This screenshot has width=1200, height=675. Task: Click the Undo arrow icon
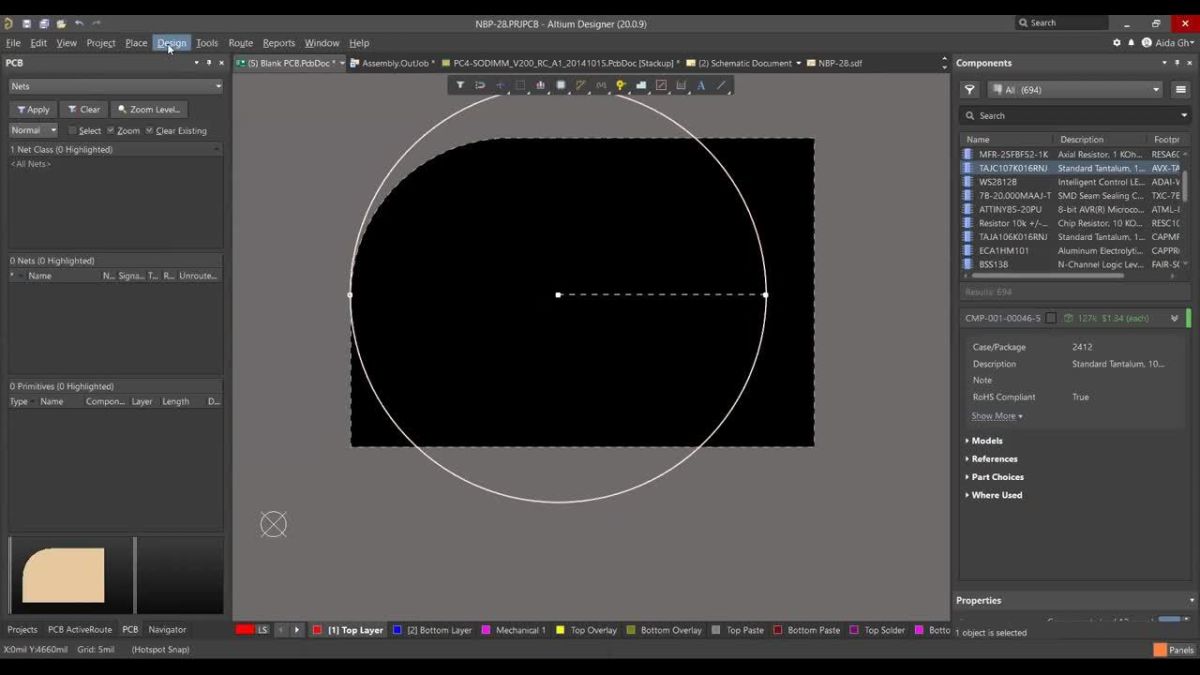[79, 23]
